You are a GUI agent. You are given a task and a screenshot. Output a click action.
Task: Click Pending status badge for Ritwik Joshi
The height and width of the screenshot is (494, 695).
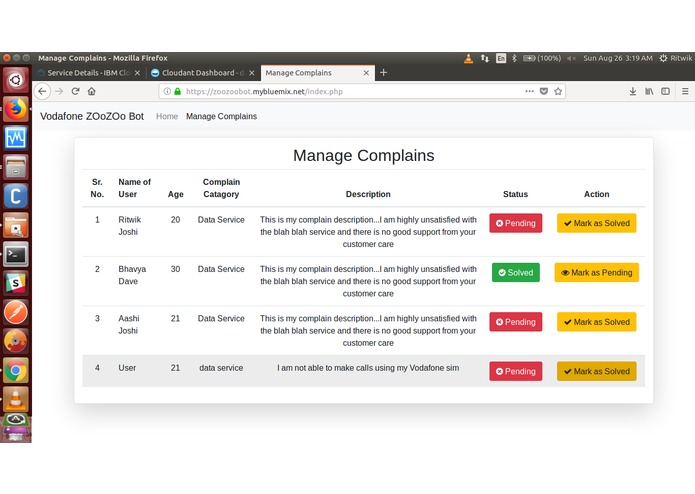tap(515, 223)
